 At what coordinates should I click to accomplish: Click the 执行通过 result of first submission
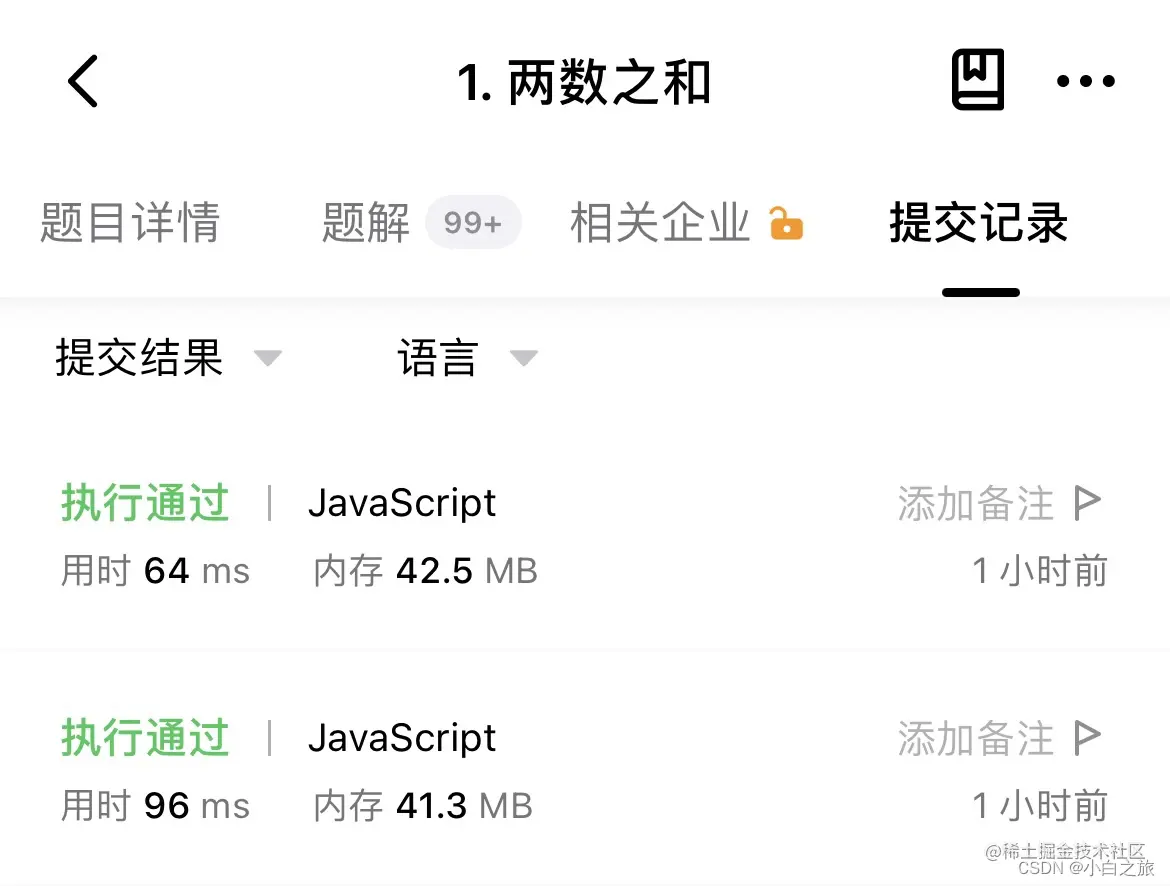(144, 503)
